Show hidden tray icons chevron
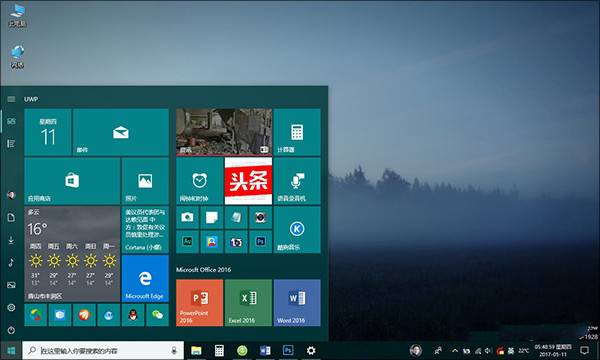This screenshot has width=600, height=360. pyautogui.click(x=455, y=350)
